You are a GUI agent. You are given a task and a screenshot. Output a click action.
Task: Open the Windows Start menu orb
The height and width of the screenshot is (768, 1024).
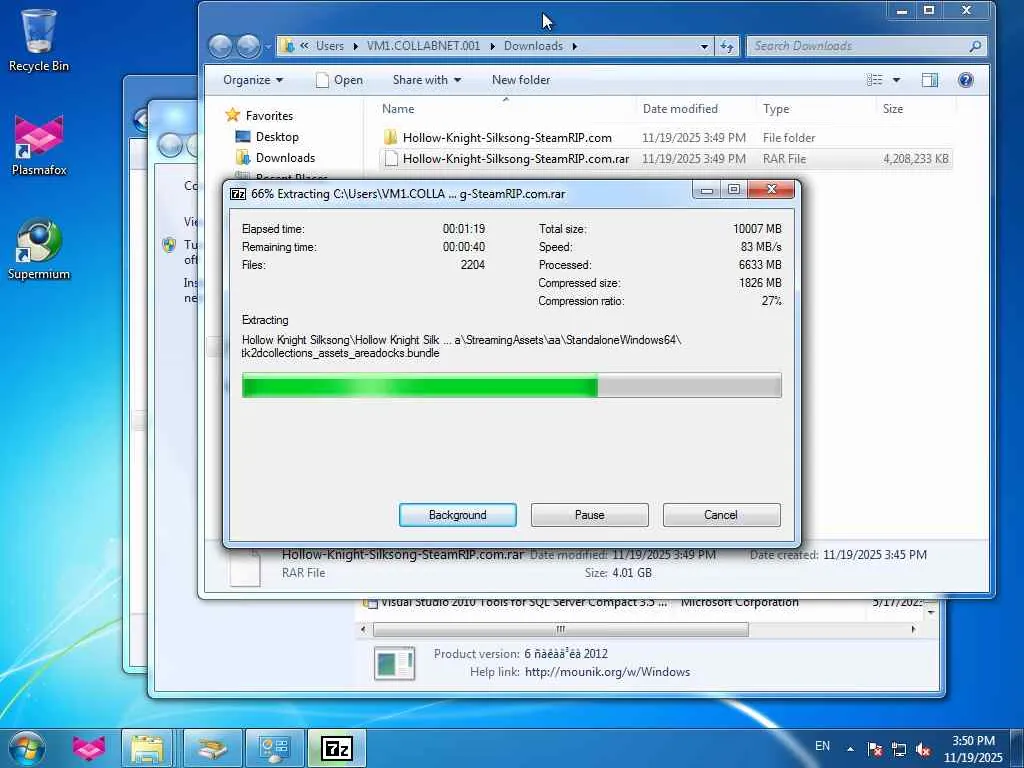26,748
